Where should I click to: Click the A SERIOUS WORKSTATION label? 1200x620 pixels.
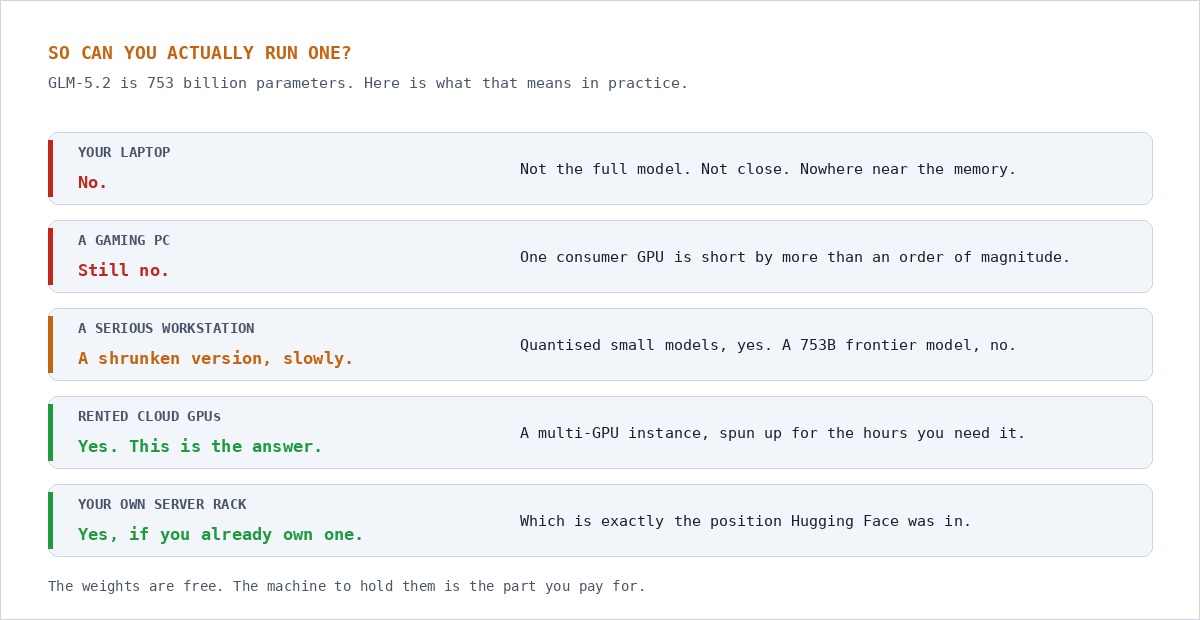click(x=166, y=328)
